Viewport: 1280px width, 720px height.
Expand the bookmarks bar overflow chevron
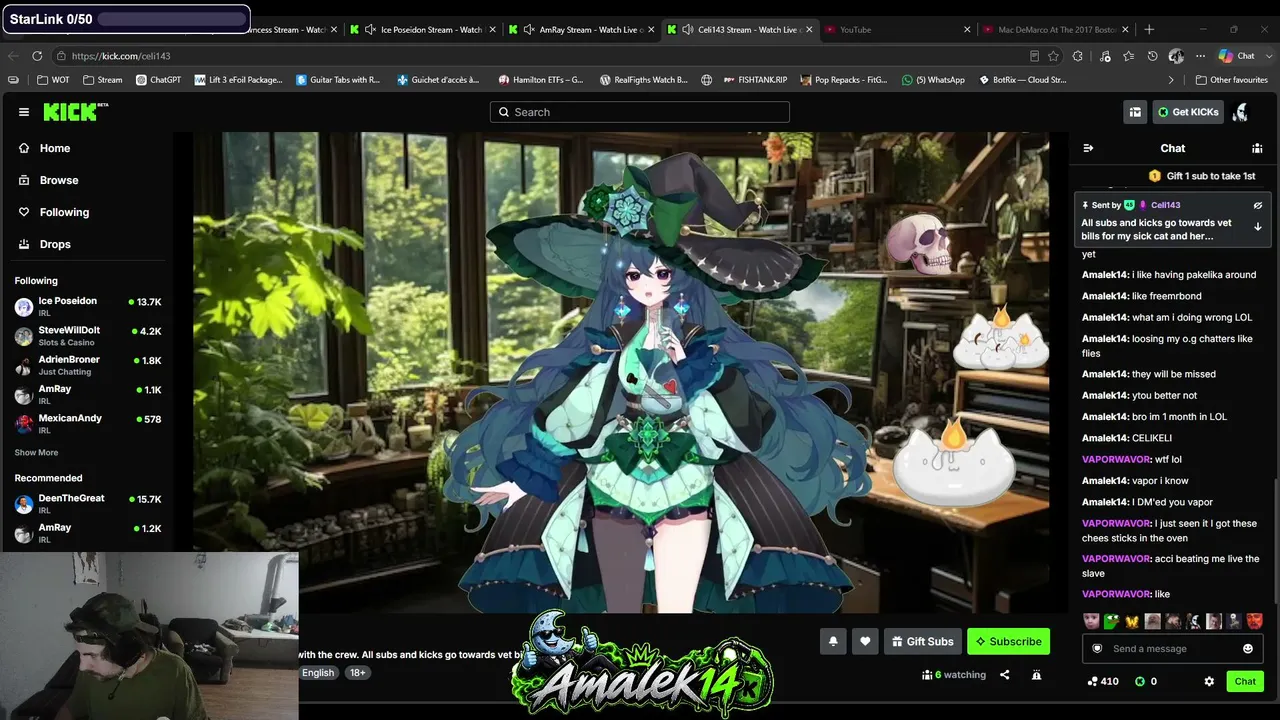[1171, 80]
